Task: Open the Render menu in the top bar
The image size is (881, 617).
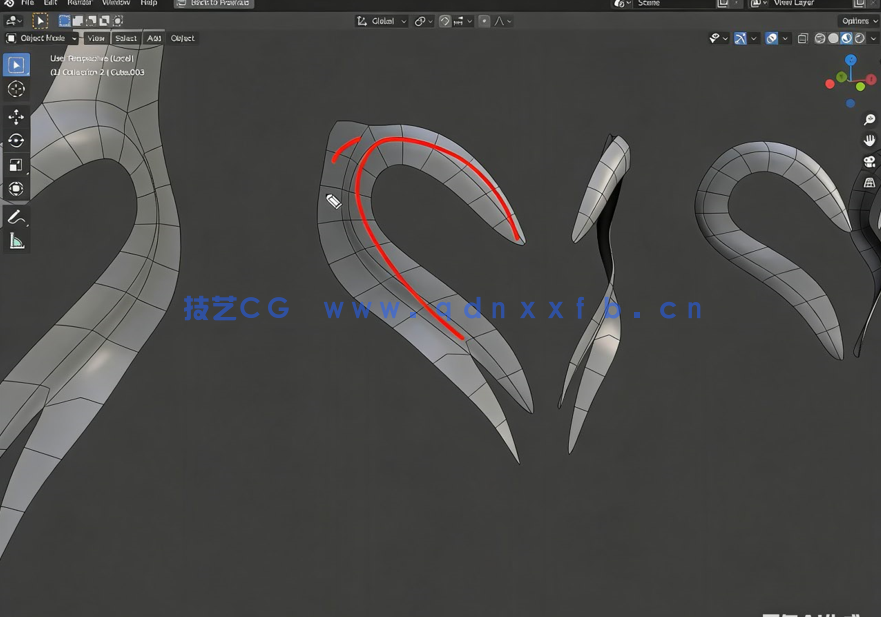Action: point(80,3)
